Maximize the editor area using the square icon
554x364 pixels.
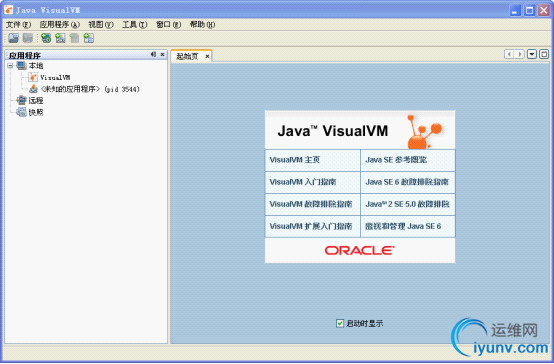pos(544,54)
